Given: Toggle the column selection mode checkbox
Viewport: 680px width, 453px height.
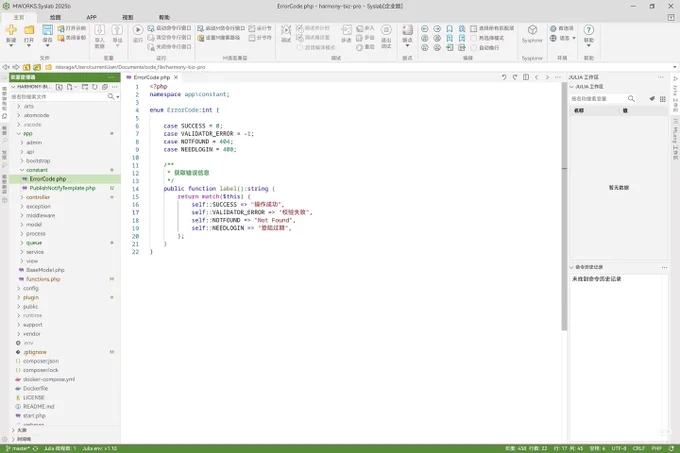Looking at the screenshot, I should pyautogui.click(x=474, y=38).
